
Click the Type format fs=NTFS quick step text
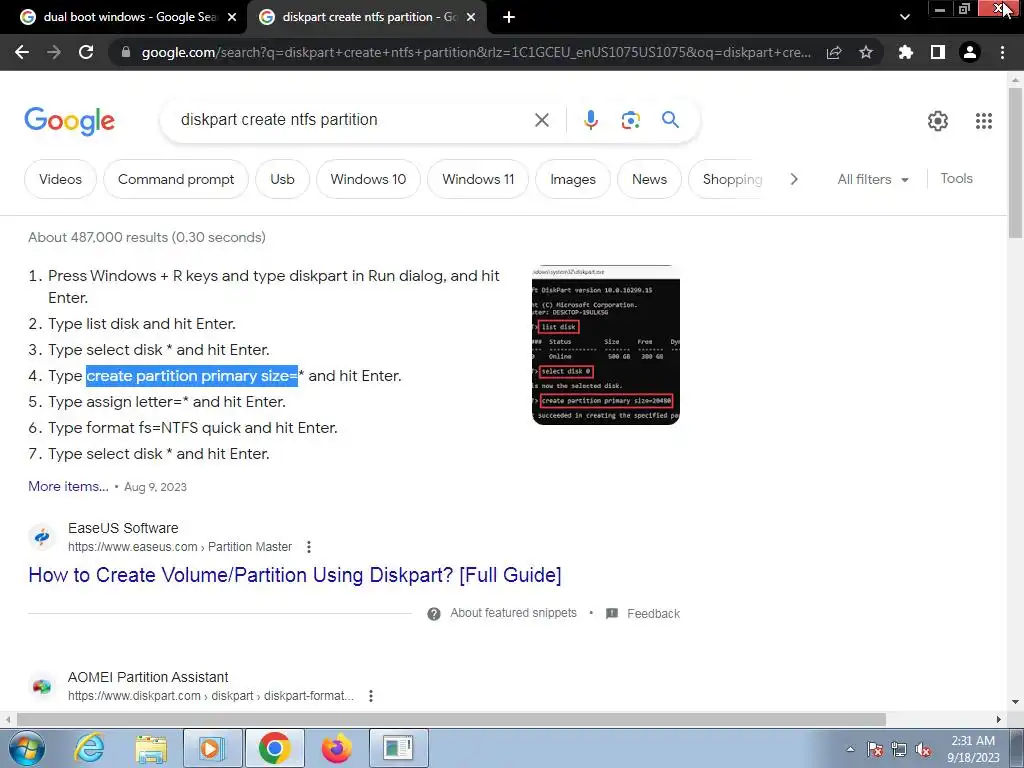[x=193, y=428]
